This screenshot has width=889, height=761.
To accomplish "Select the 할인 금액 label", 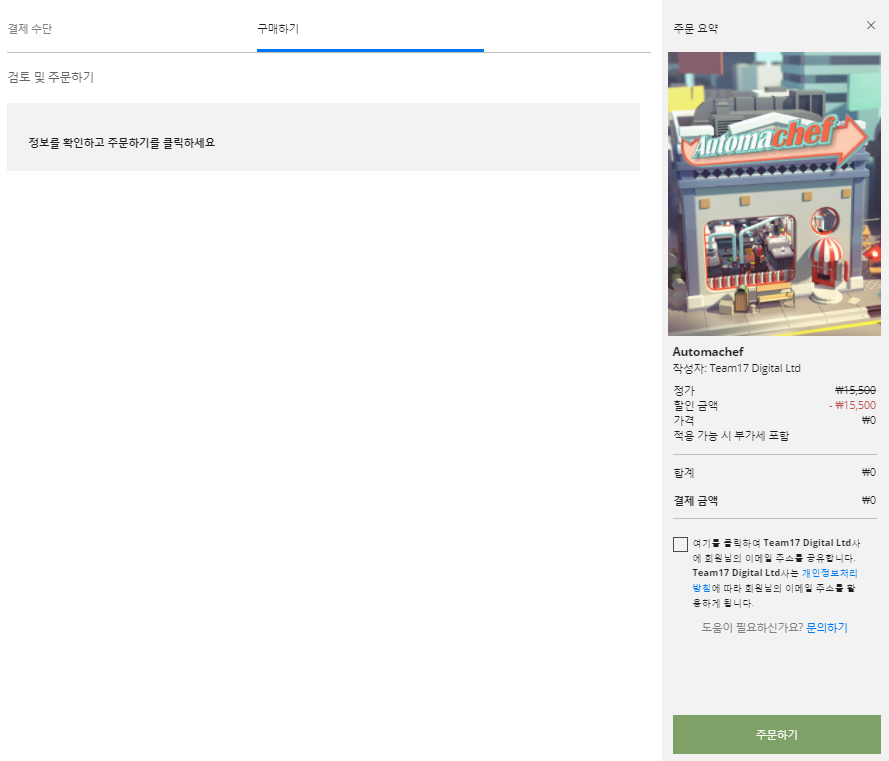I will pos(696,405).
